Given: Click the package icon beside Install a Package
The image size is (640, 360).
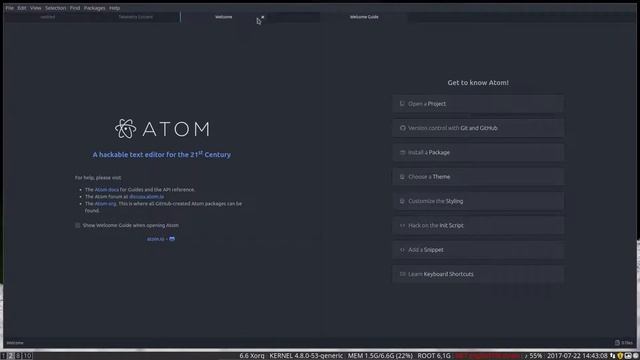Looking at the screenshot, I should (x=402, y=152).
